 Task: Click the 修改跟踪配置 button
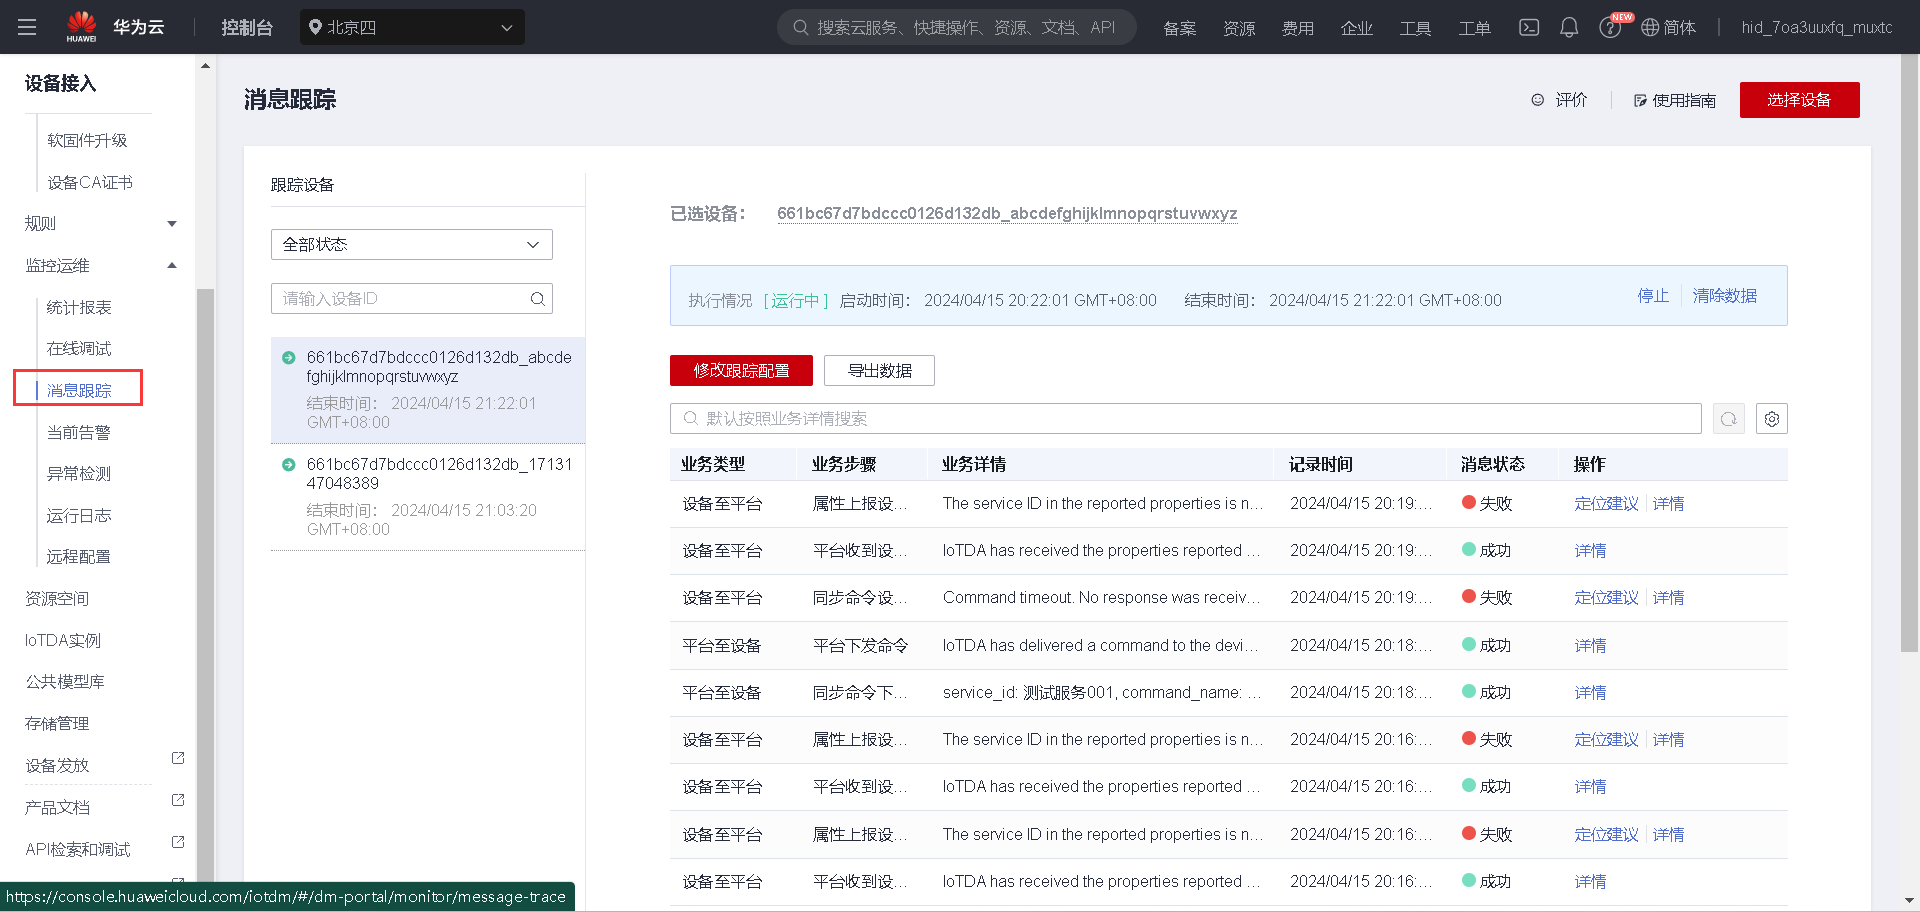pos(741,371)
